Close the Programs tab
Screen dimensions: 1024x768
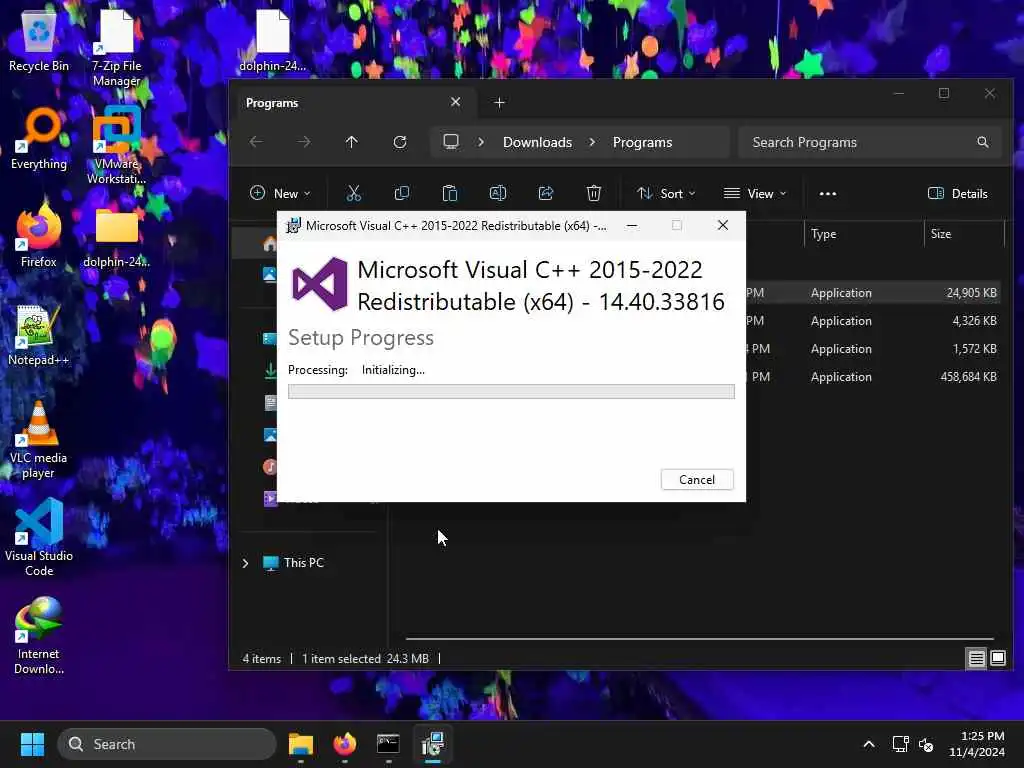click(455, 102)
